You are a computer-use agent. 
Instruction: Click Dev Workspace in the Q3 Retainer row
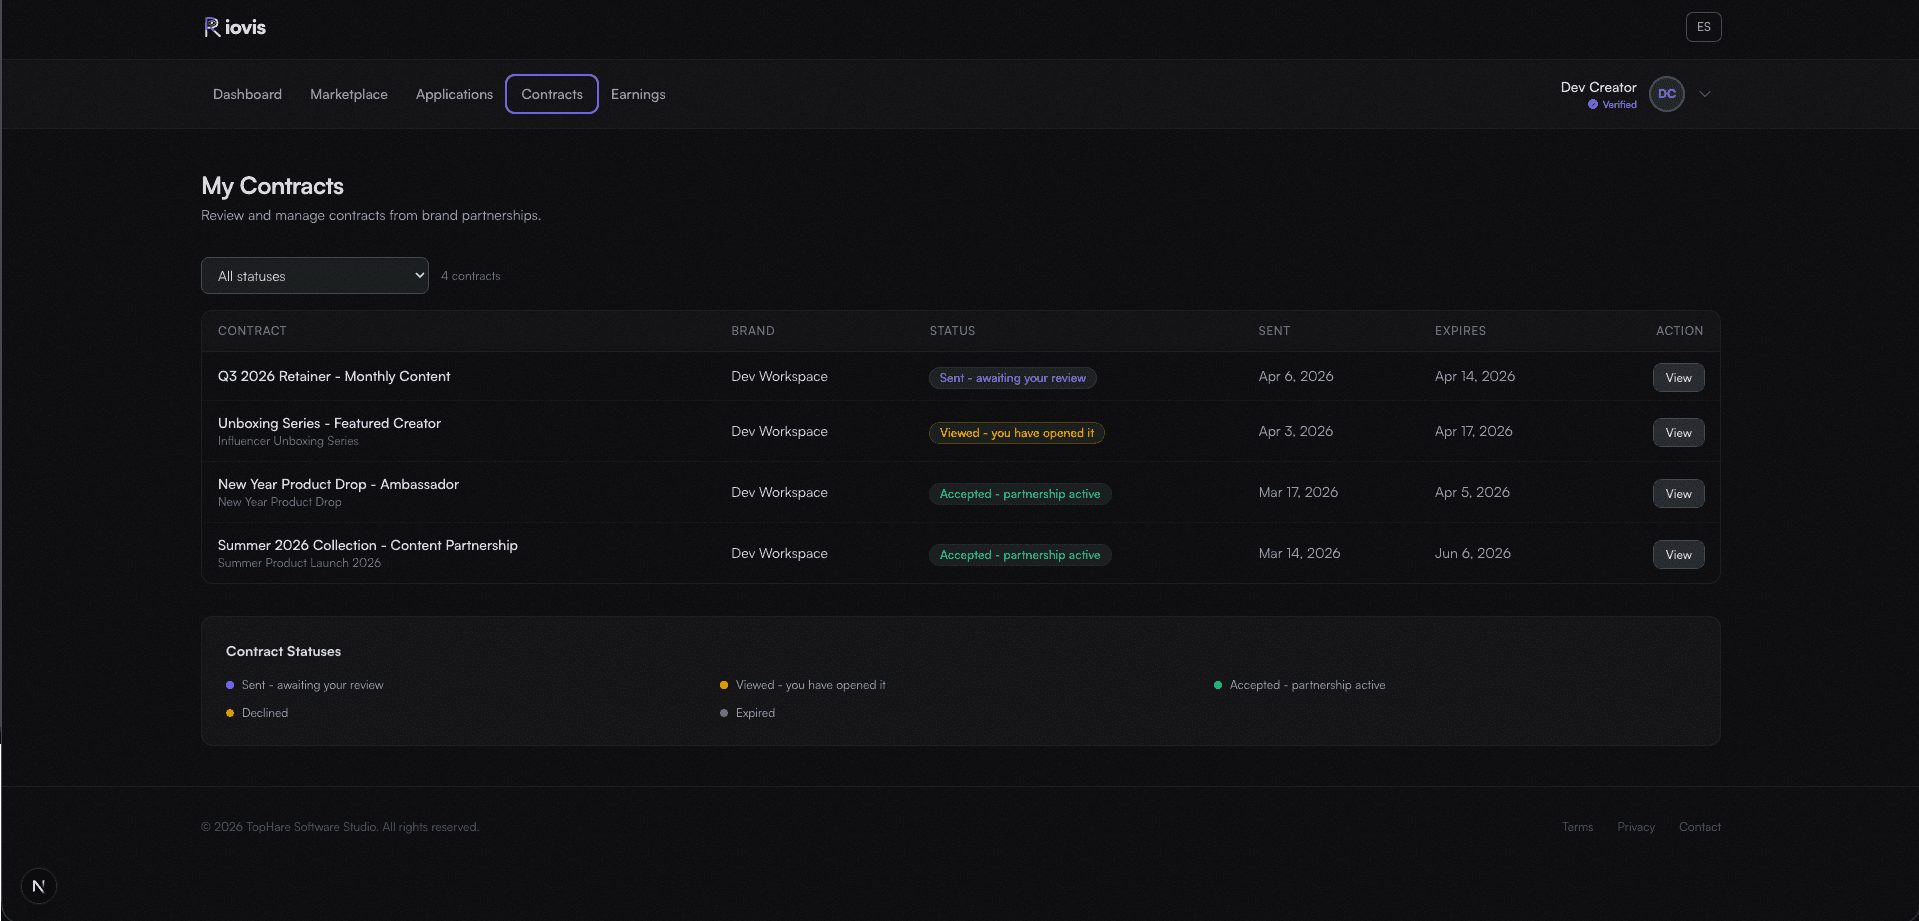779,376
